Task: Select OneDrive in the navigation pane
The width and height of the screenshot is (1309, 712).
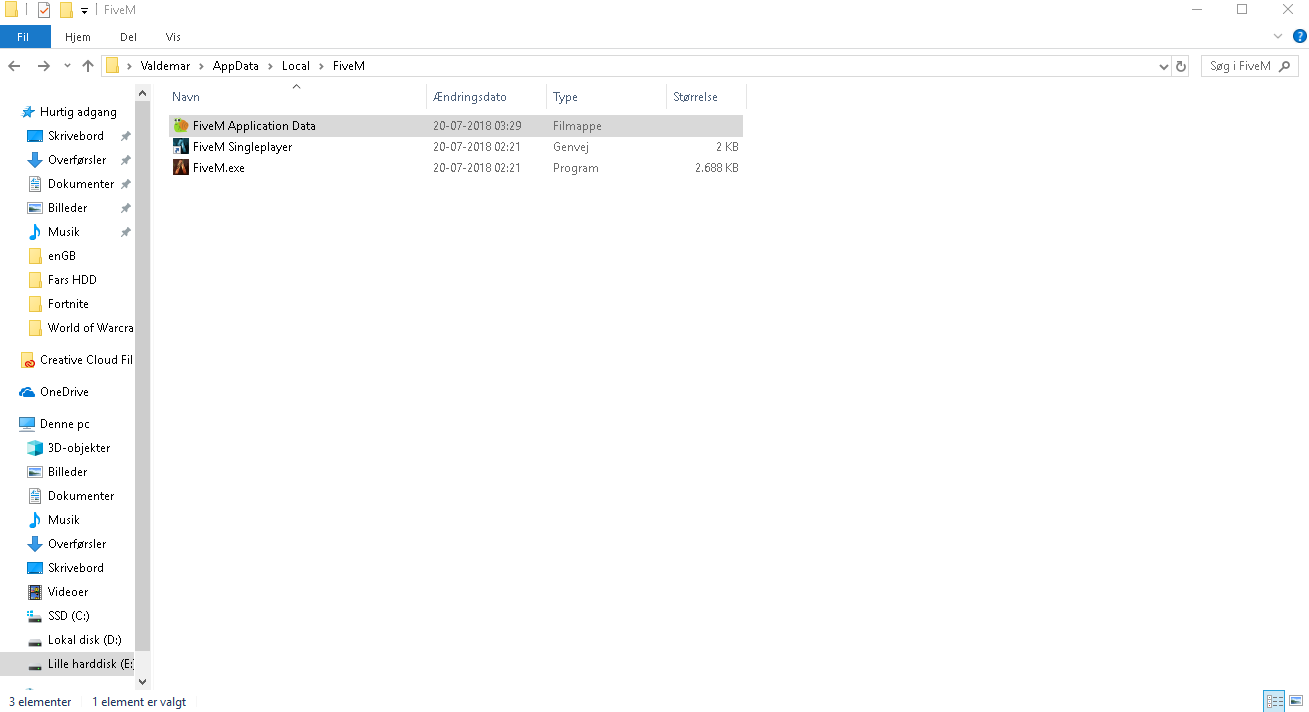Action: pos(64,392)
